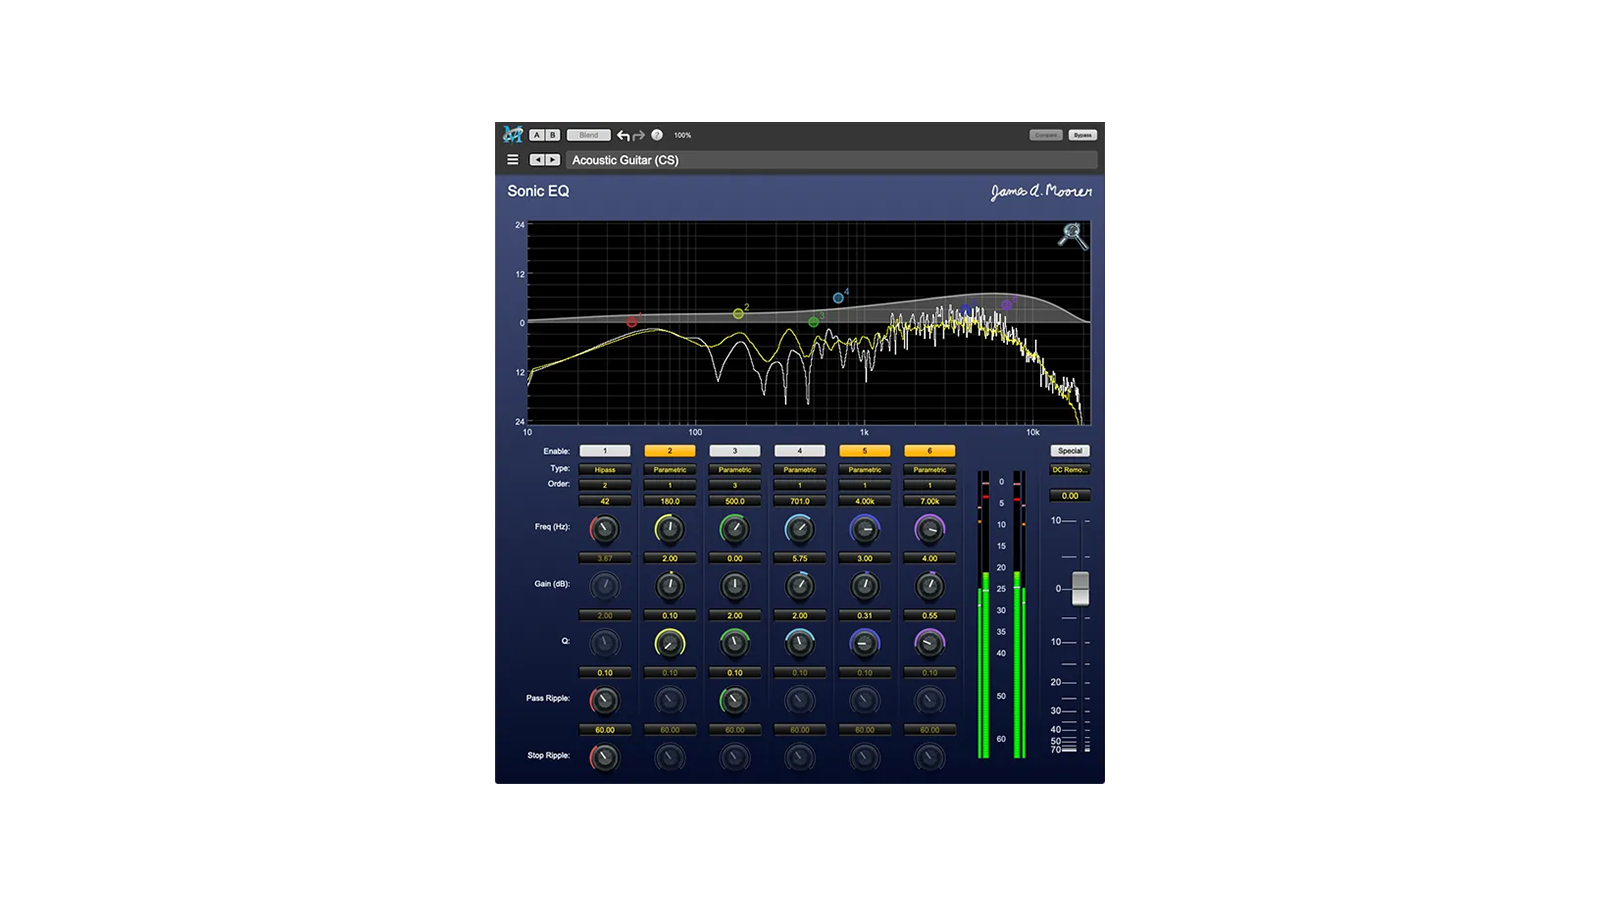Click the band 1 Pass Ripple knob
Viewport: 1600px width, 900px height.
click(x=604, y=700)
